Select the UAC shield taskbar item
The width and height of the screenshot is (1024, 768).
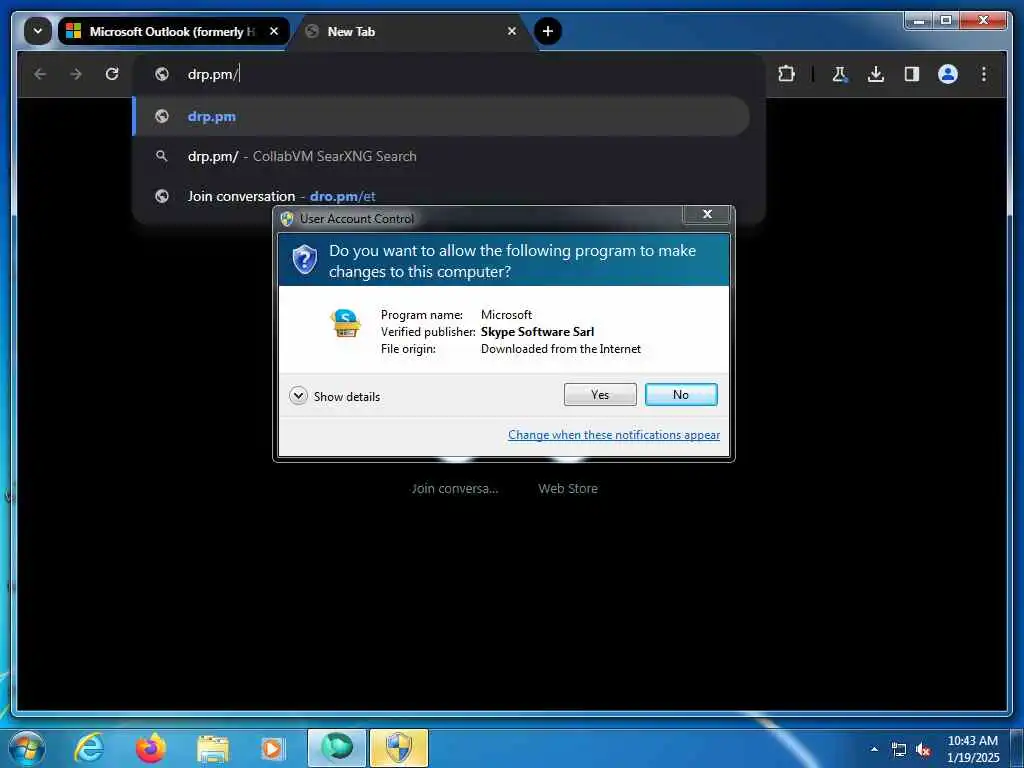tap(399, 748)
